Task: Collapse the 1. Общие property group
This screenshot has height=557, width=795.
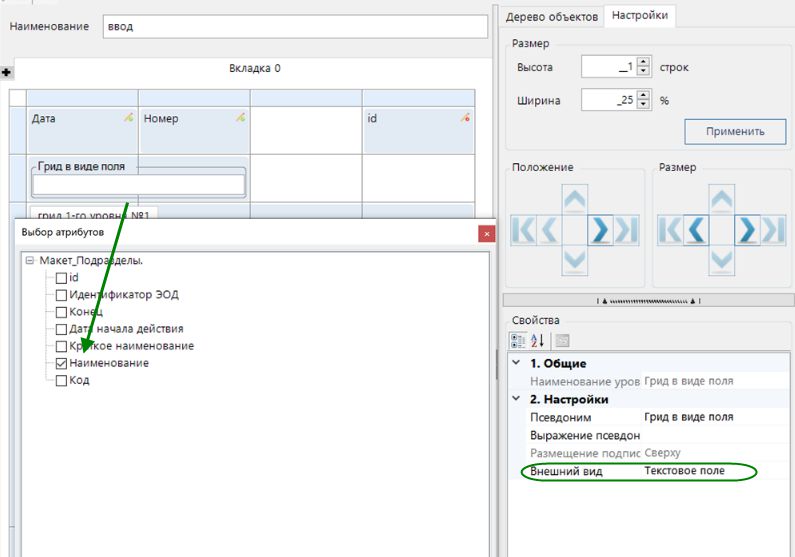Action: (516, 363)
